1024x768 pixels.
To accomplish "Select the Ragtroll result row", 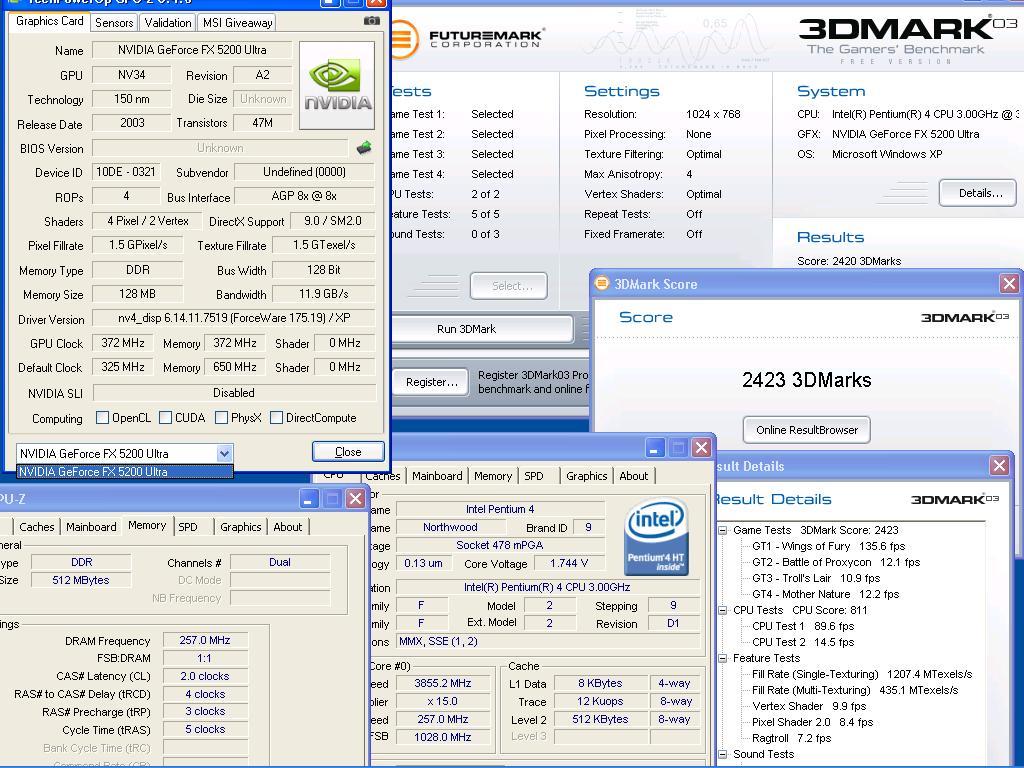I will tap(791, 738).
